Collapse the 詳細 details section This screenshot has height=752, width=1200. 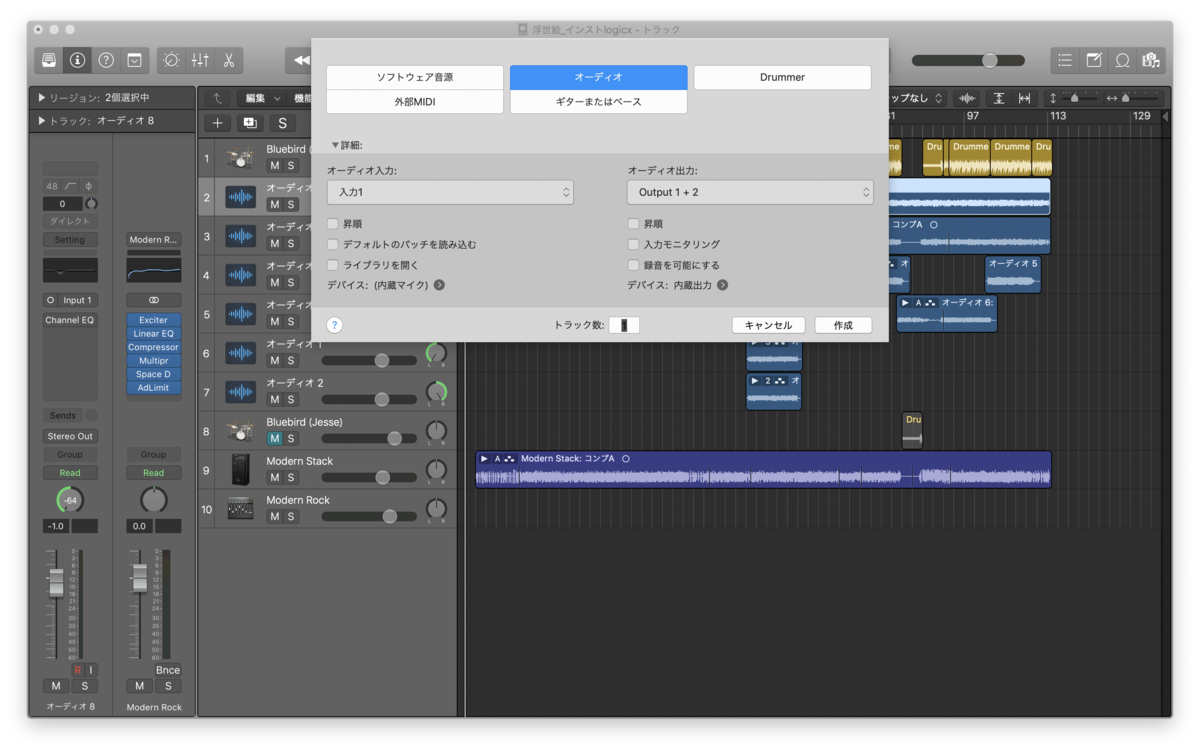[335, 146]
